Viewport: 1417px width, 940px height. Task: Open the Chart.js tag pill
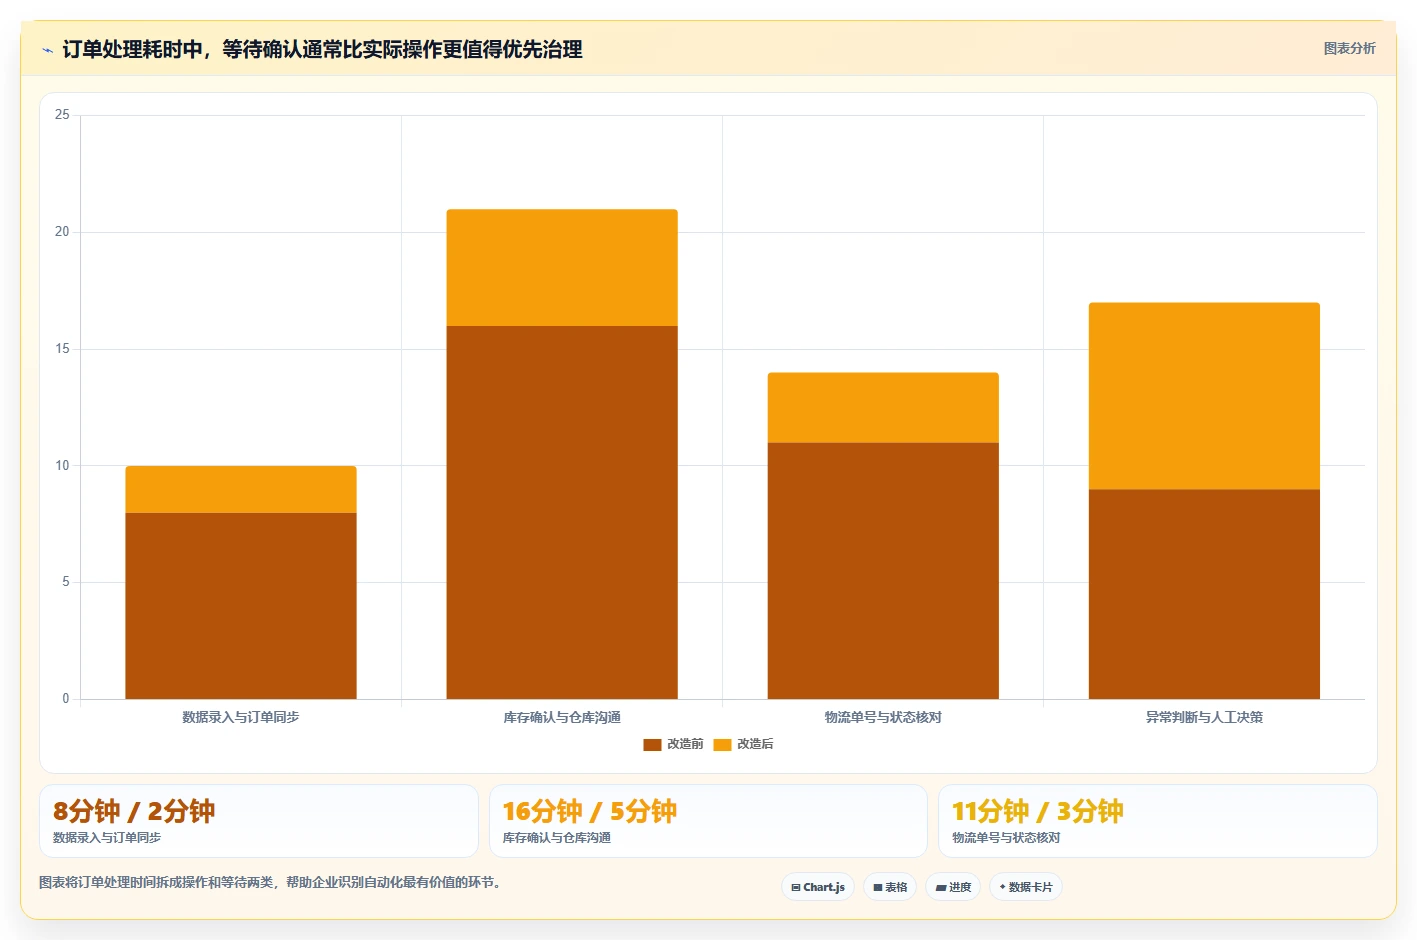pyautogui.click(x=818, y=887)
